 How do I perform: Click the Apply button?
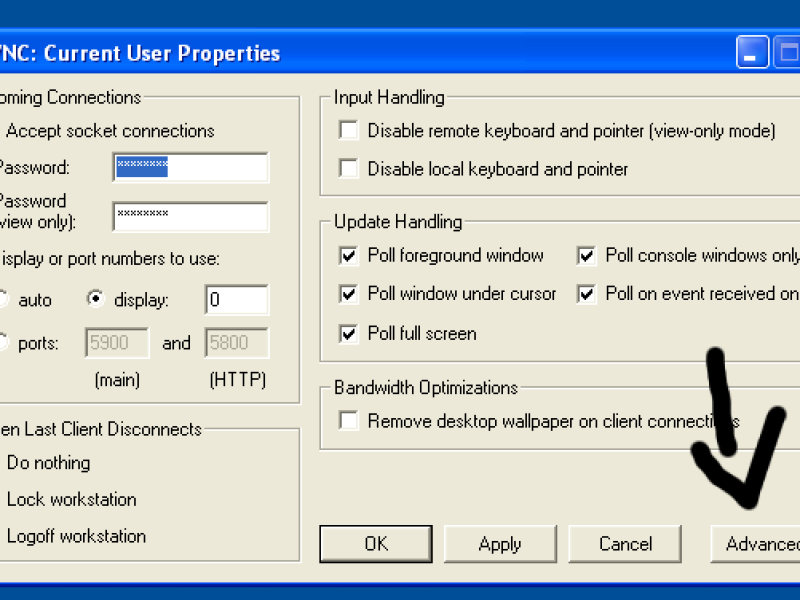point(500,544)
